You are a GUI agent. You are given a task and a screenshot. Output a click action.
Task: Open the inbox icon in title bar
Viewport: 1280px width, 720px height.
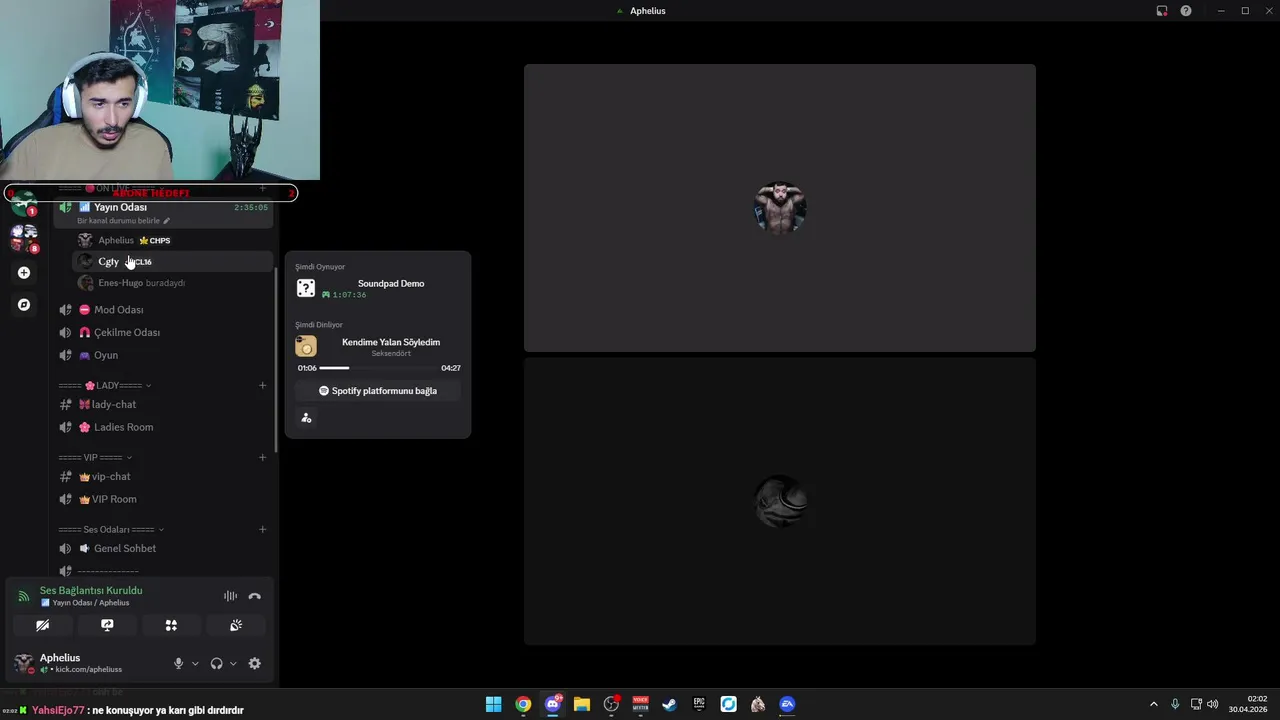[1162, 11]
